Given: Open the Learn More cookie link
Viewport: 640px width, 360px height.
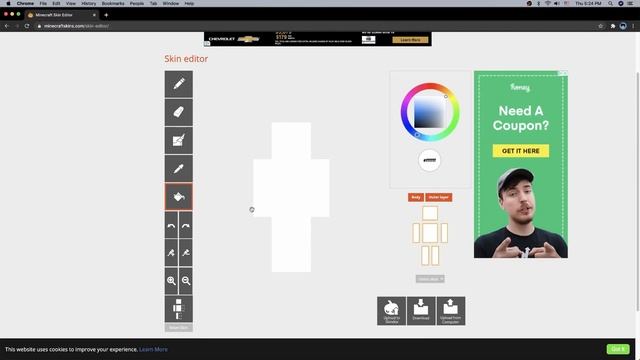Looking at the screenshot, I should (x=153, y=349).
